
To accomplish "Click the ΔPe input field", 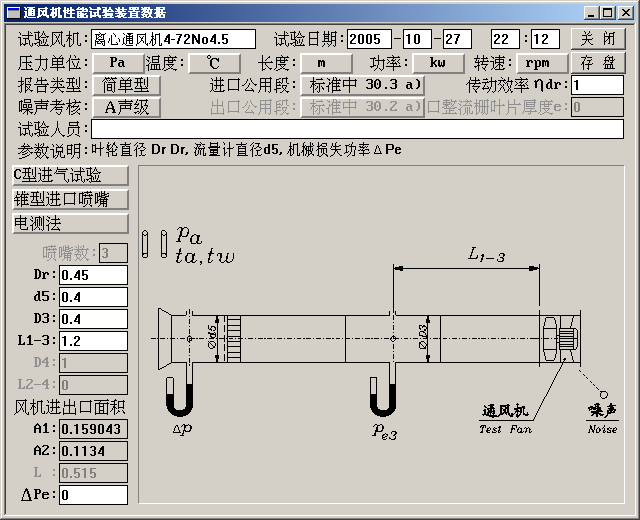I will [x=92, y=495].
